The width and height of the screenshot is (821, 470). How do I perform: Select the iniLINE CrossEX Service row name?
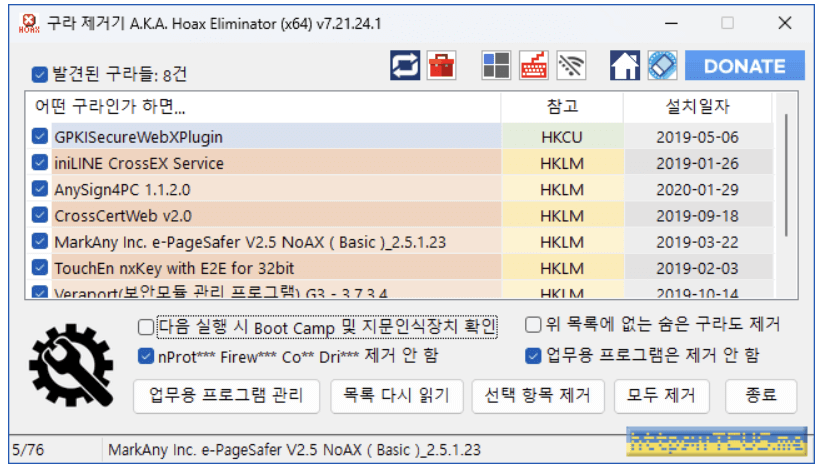139,163
